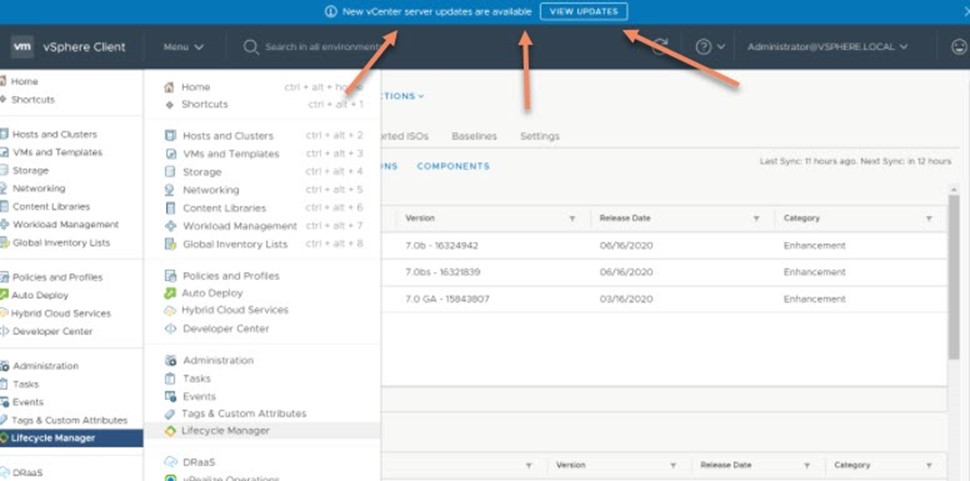The height and width of the screenshot is (481, 970).
Task: Open the Settings tab
Action: point(539,136)
